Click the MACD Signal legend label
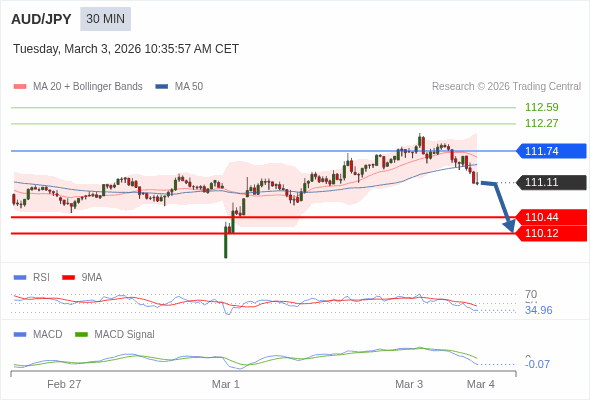The height and width of the screenshot is (400, 590). tap(125, 335)
